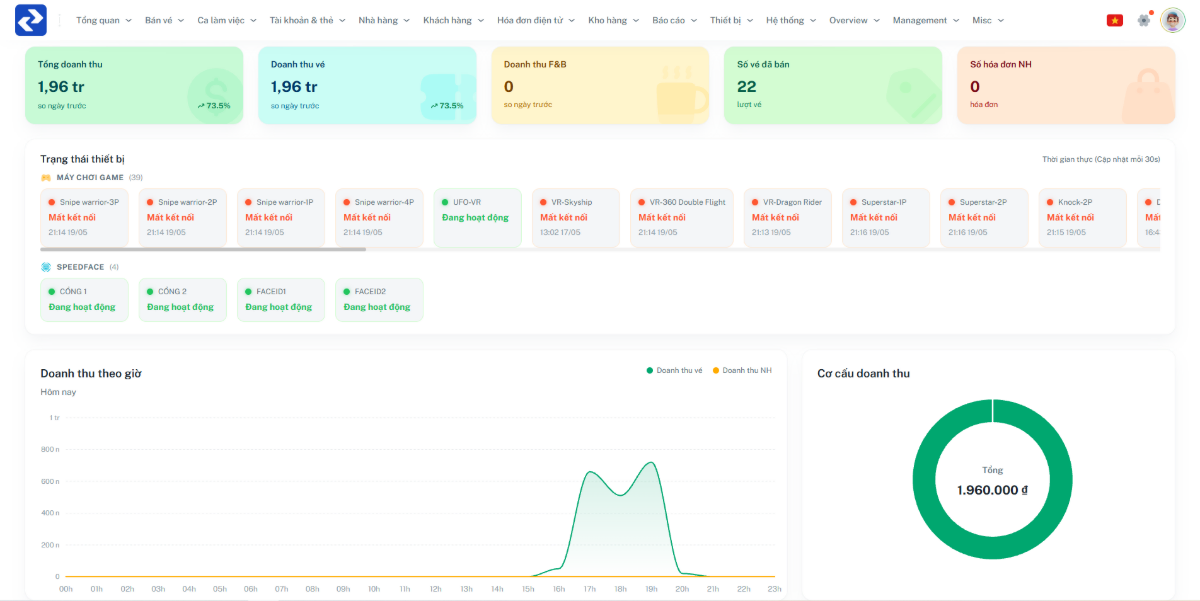Open the Snipe warrior-1P device card
The image size is (1200, 601).
point(280,217)
